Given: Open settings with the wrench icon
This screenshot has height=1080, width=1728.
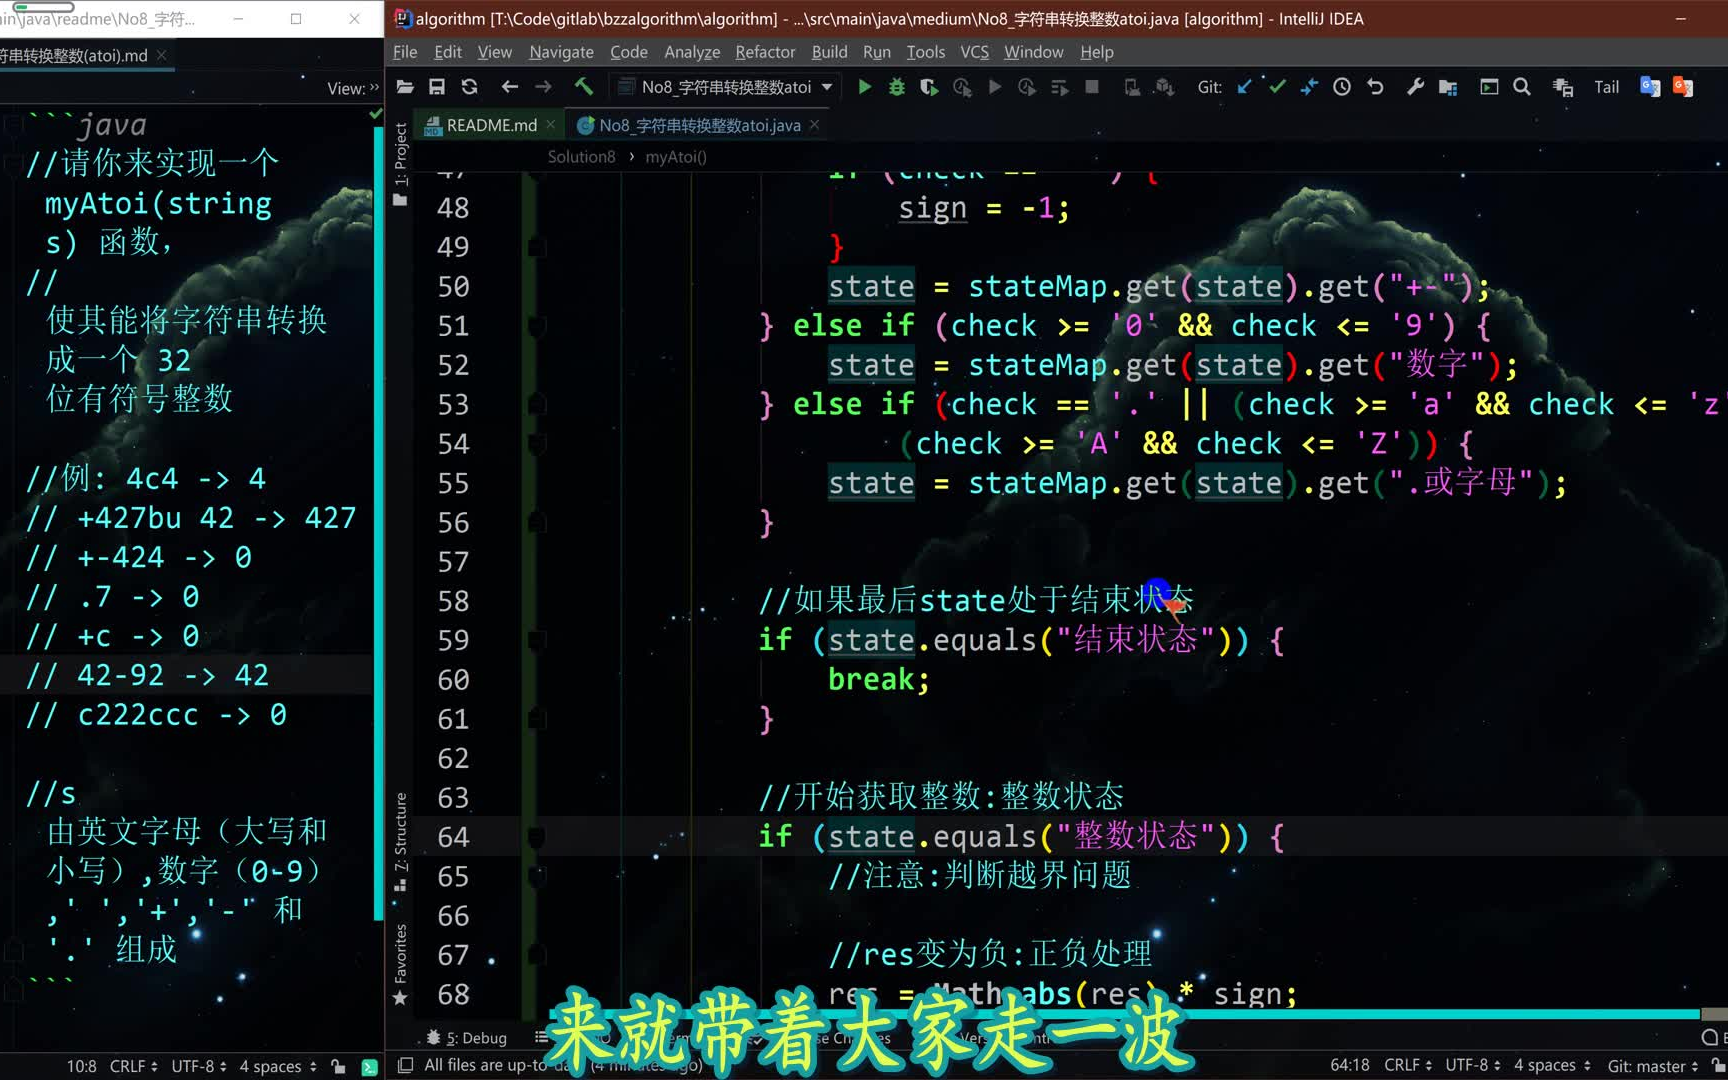Looking at the screenshot, I should tap(1415, 87).
